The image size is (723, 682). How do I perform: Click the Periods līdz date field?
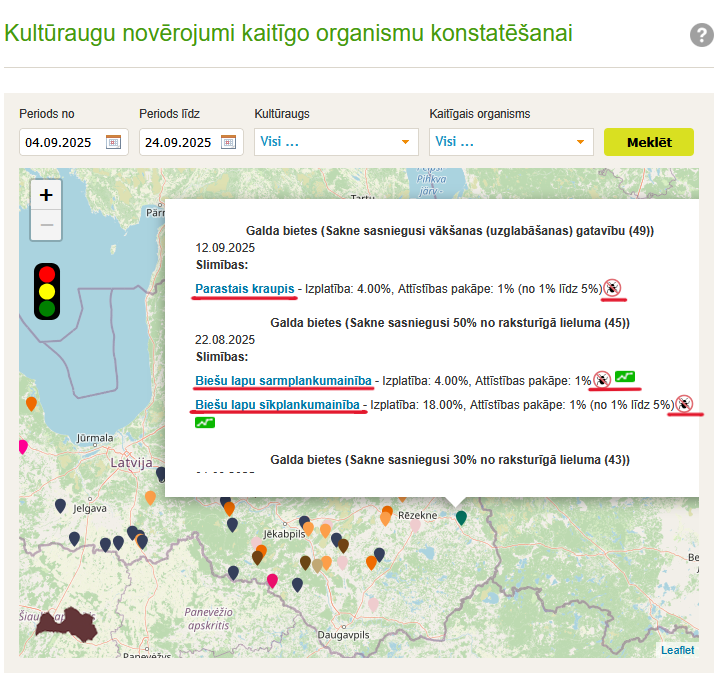coord(180,142)
